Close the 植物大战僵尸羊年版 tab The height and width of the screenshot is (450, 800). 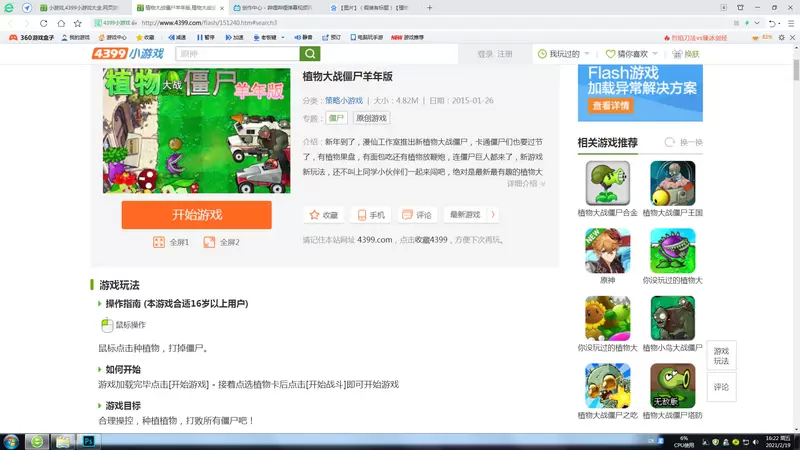pos(222,8)
